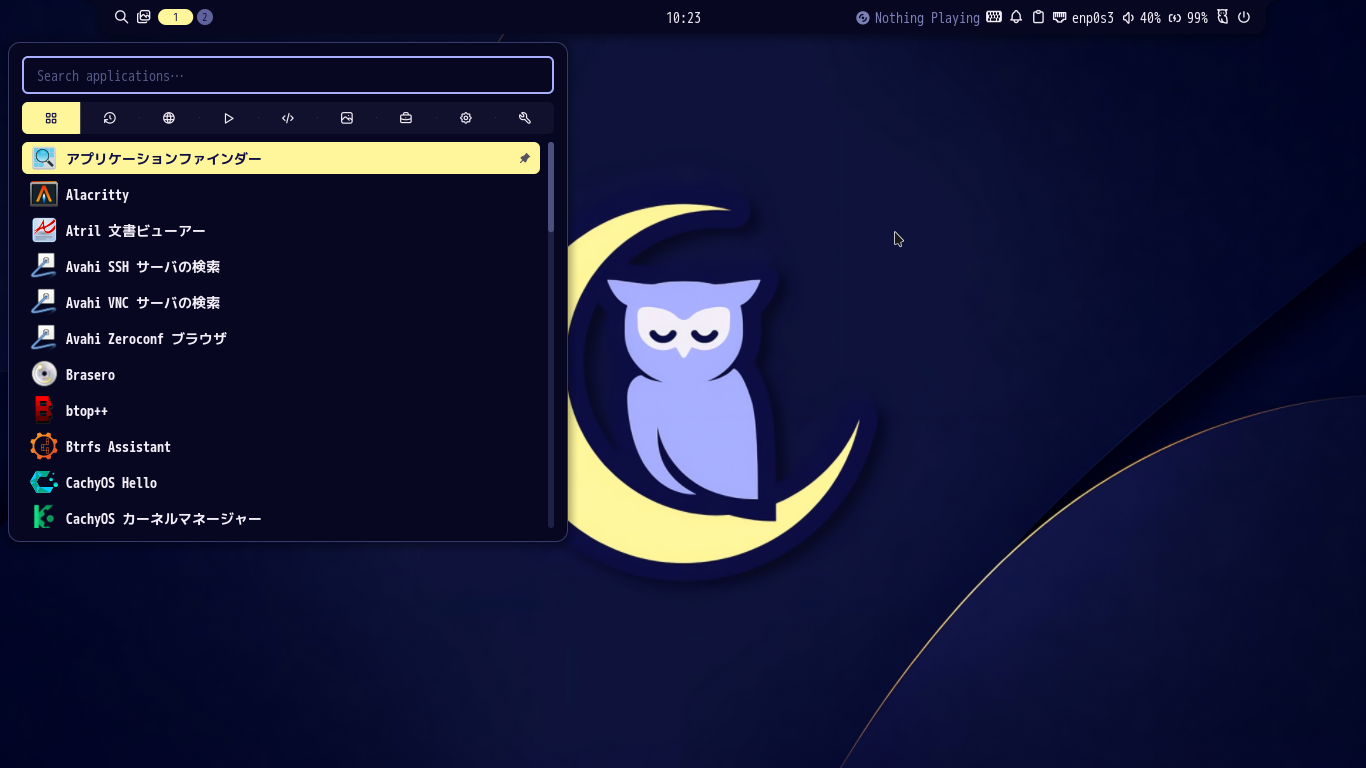Click the 99% battery indicator
Viewport: 1366px width, 768px height.
coord(1188,18)
